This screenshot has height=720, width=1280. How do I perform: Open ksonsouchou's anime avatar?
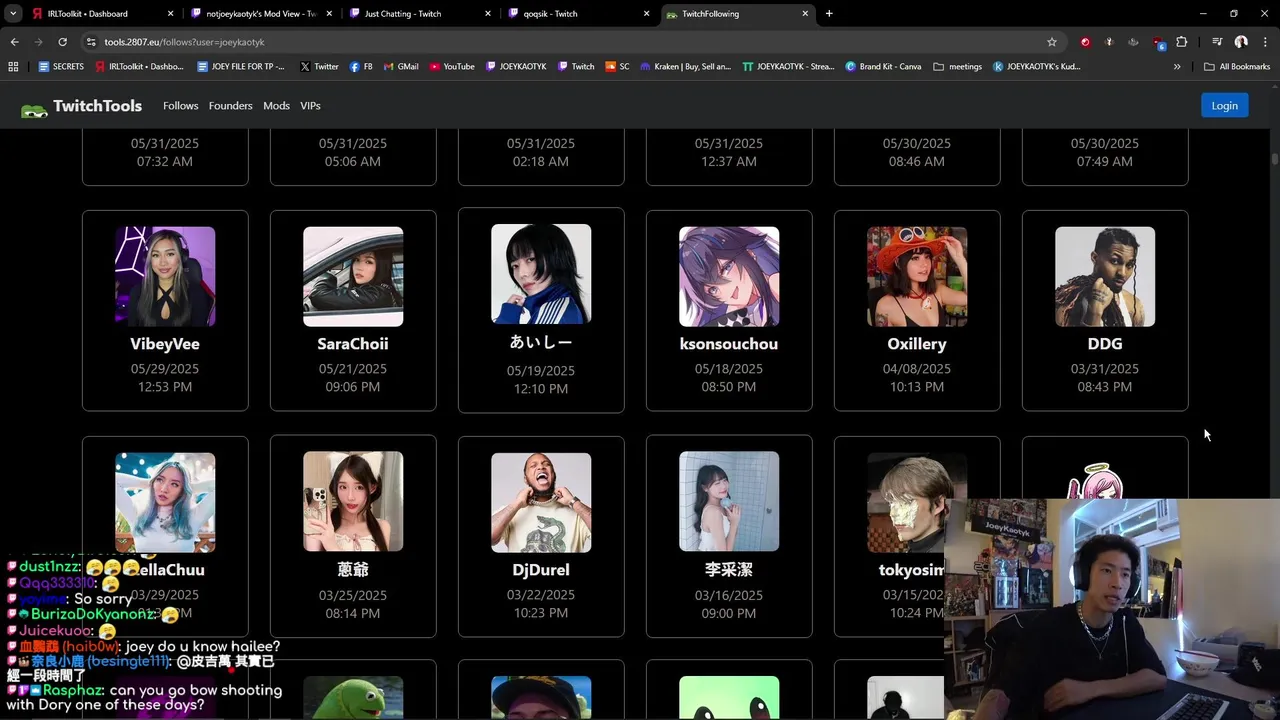click(729, 276)
